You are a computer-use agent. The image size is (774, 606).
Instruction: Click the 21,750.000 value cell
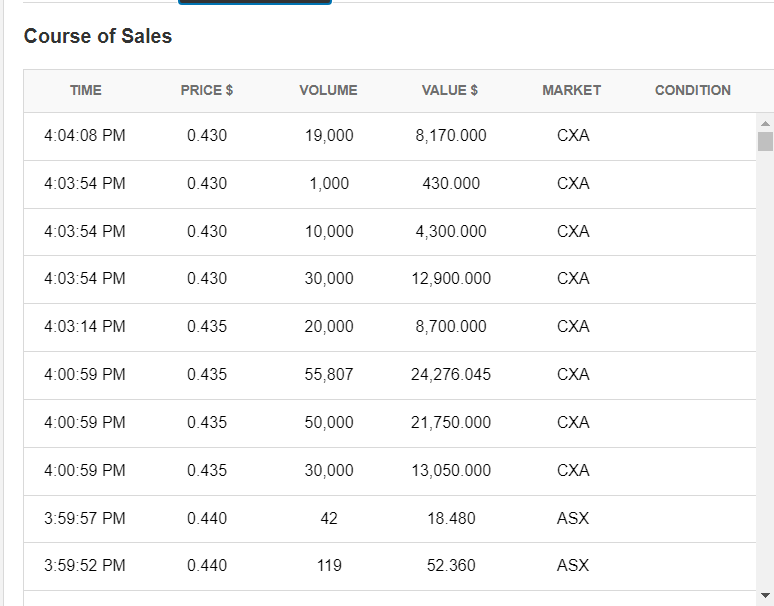(451, 422)
